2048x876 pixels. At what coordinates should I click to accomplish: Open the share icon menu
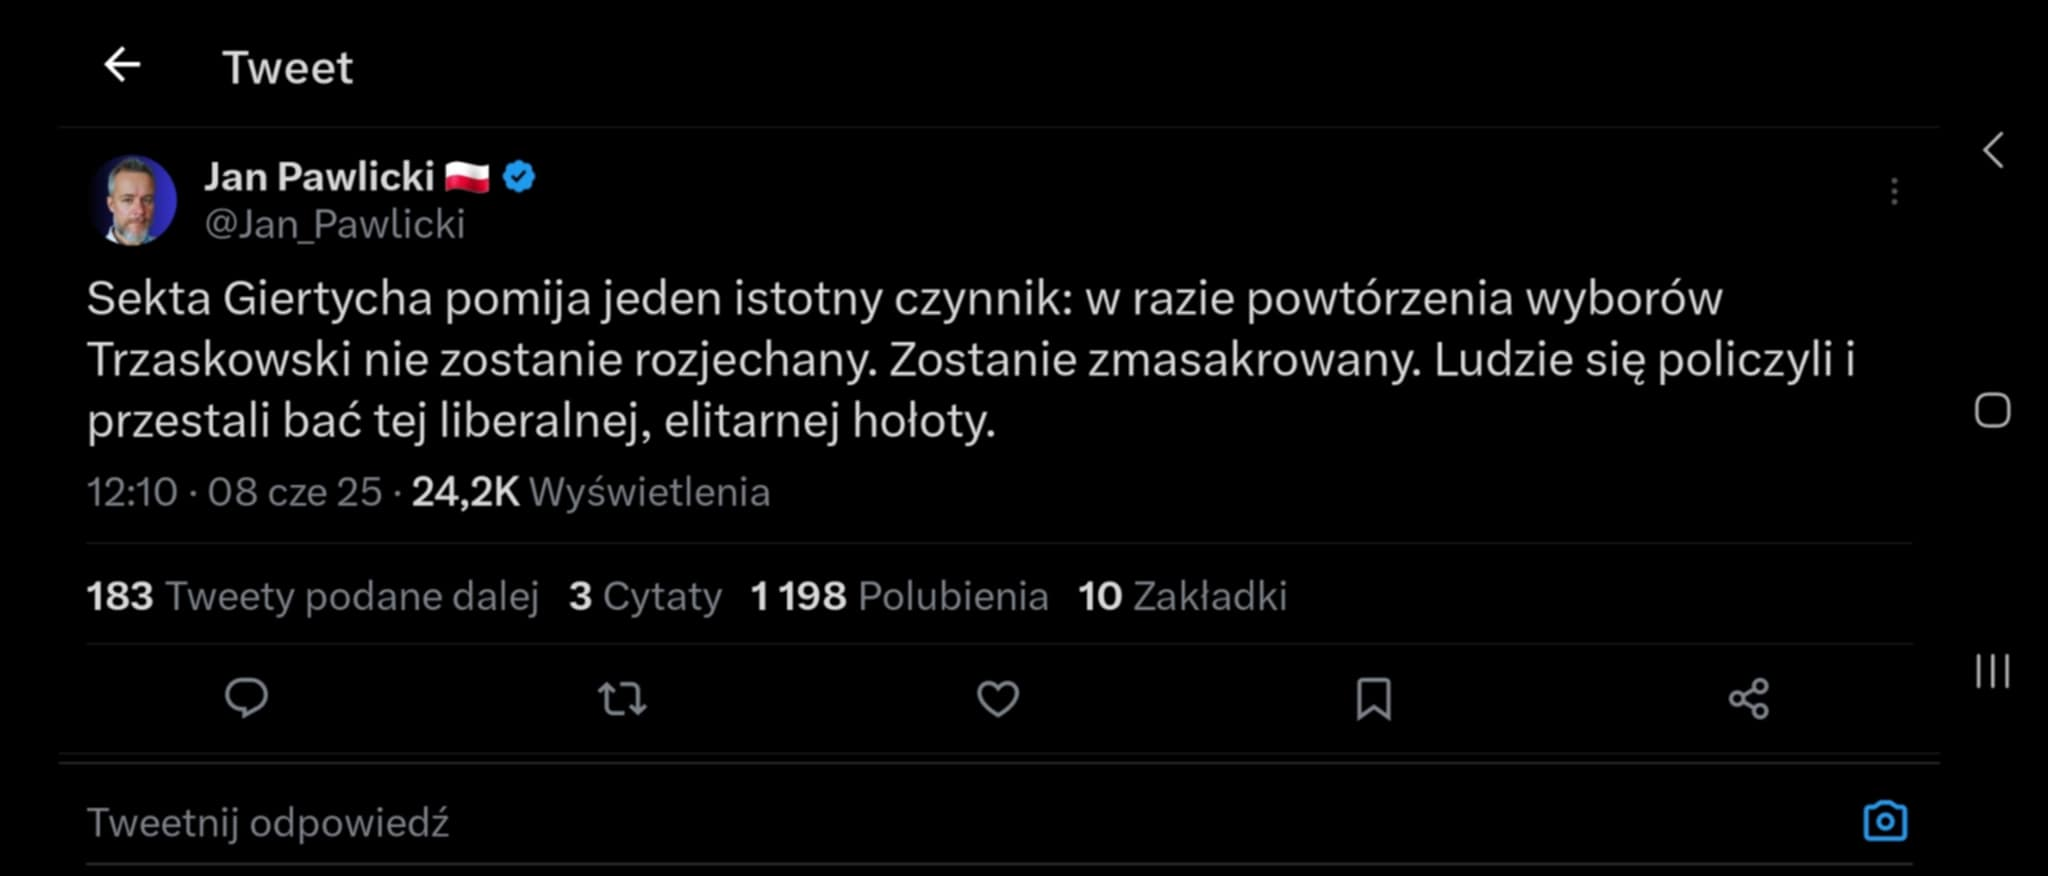pos(1749,699)
